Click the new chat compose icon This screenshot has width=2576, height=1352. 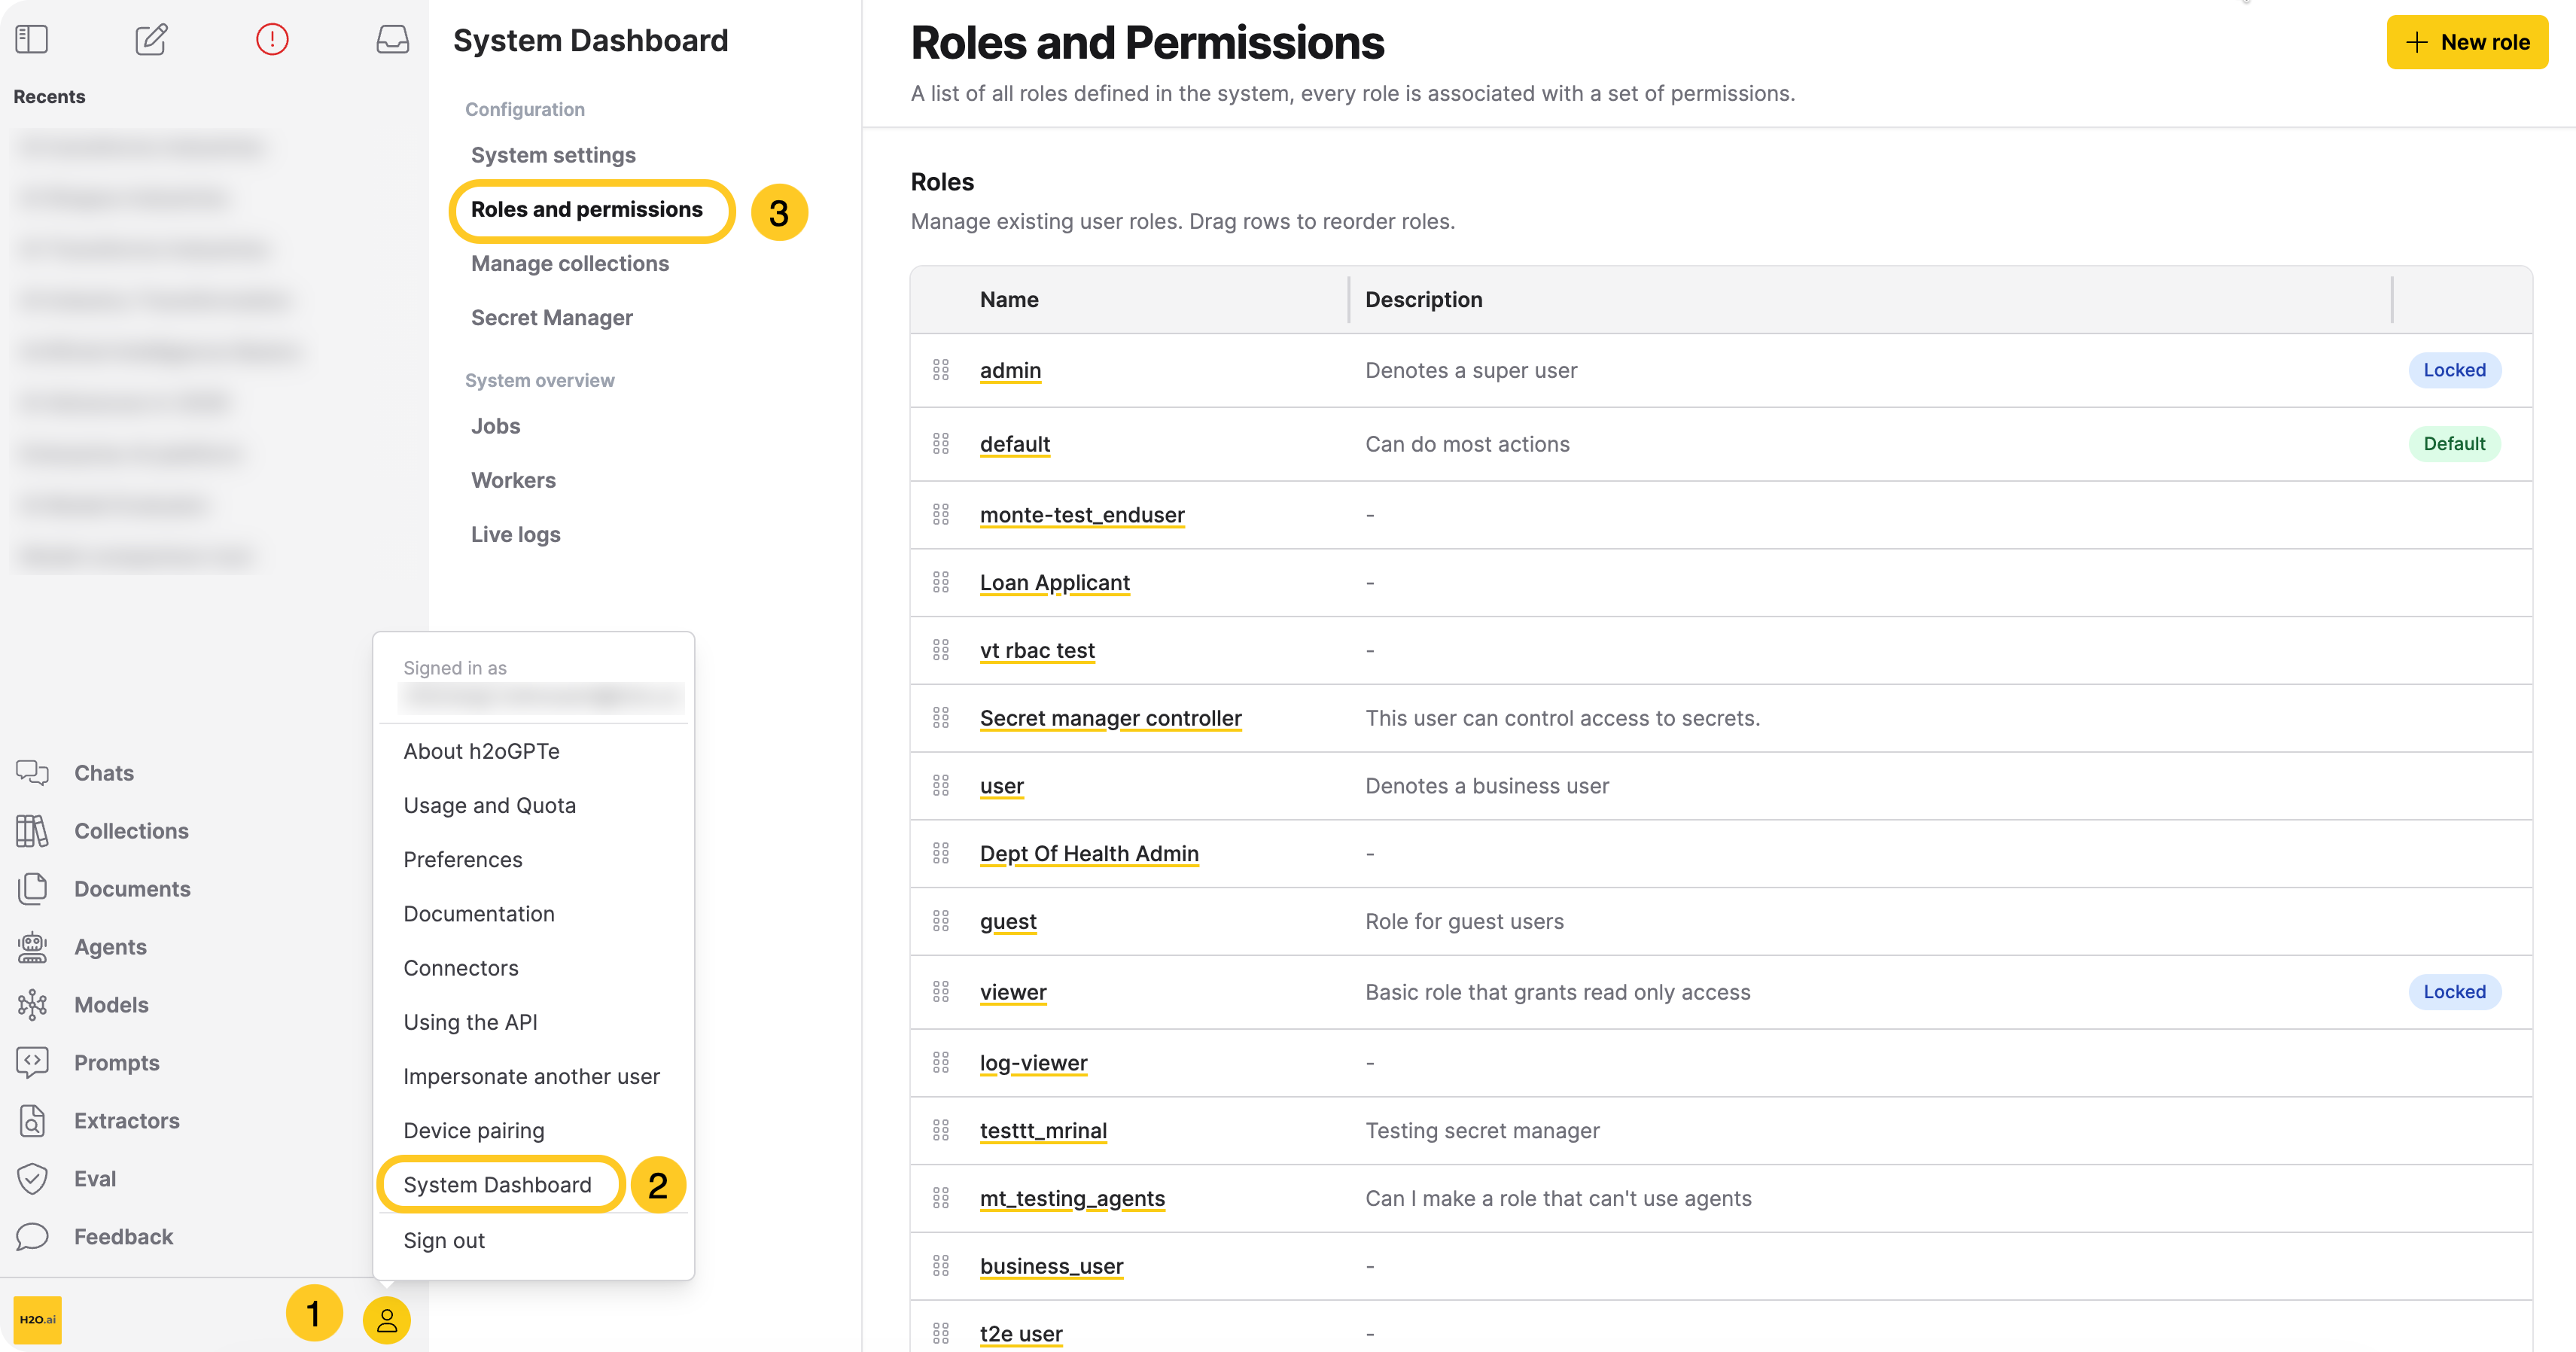[x=151, y=40]
